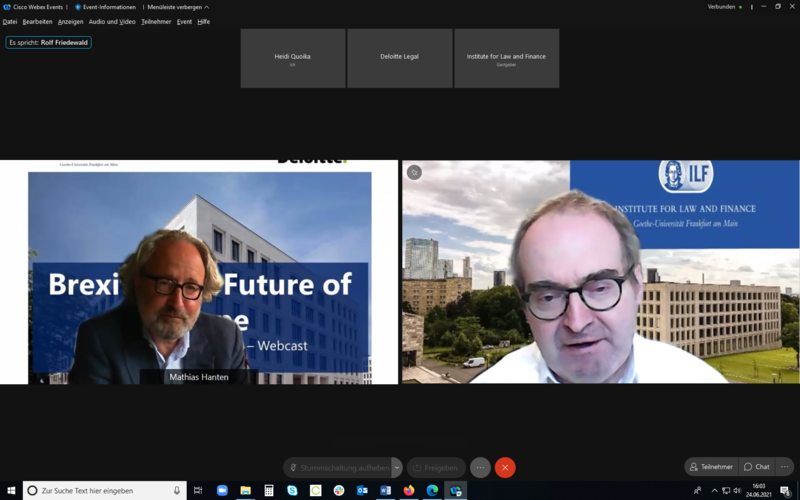Open Slack from the taskbar
Viewport: 800px width, 500px height.
339,490
